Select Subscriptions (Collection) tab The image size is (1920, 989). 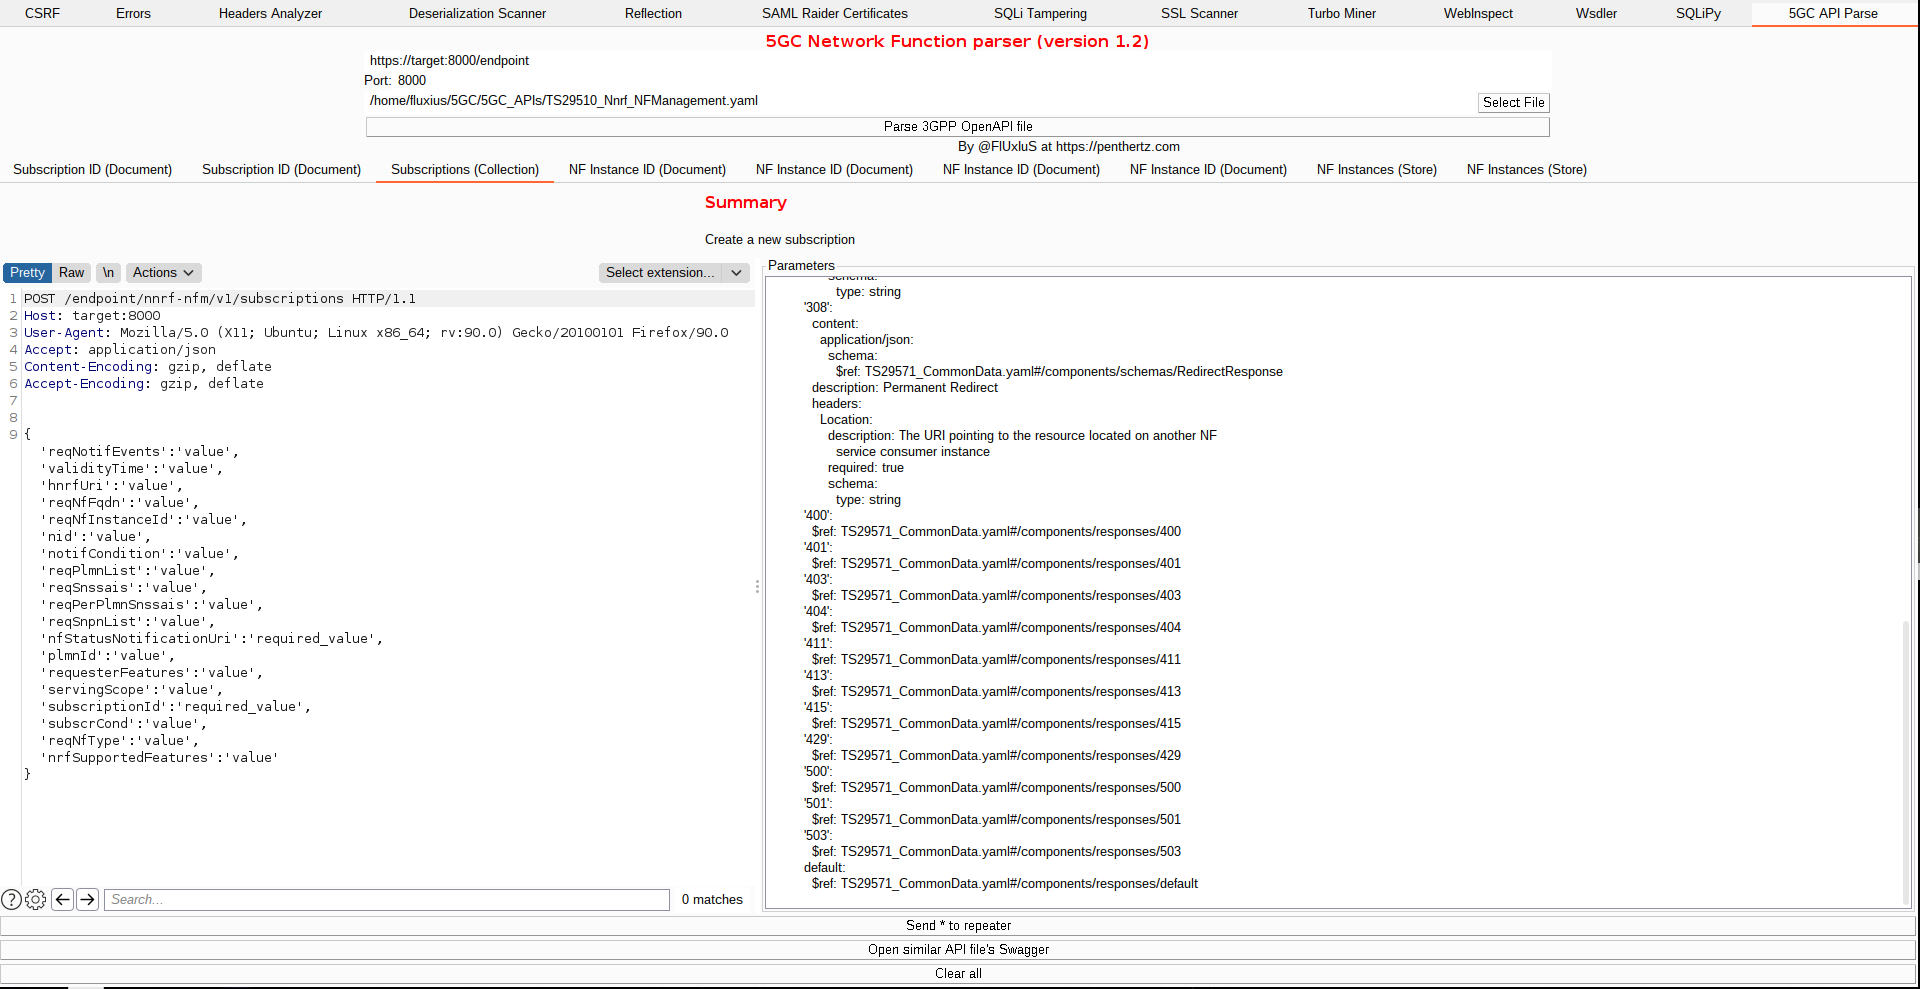tap(465, 170)
